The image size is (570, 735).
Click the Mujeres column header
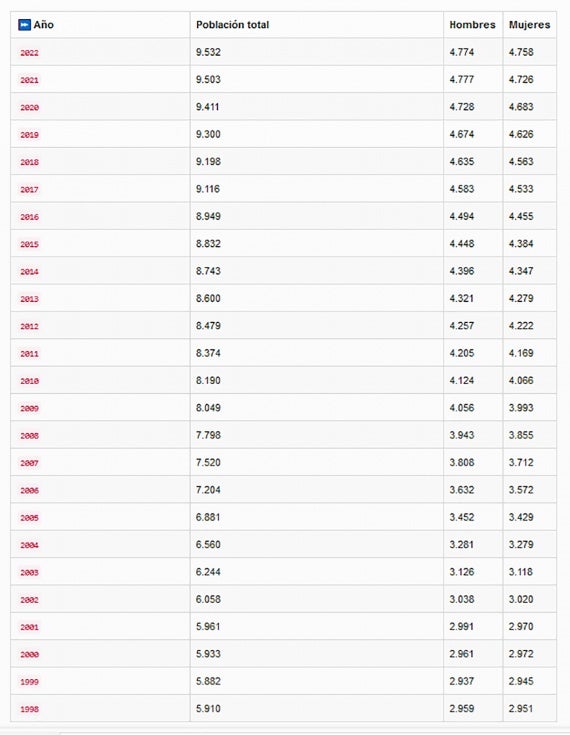530,25
